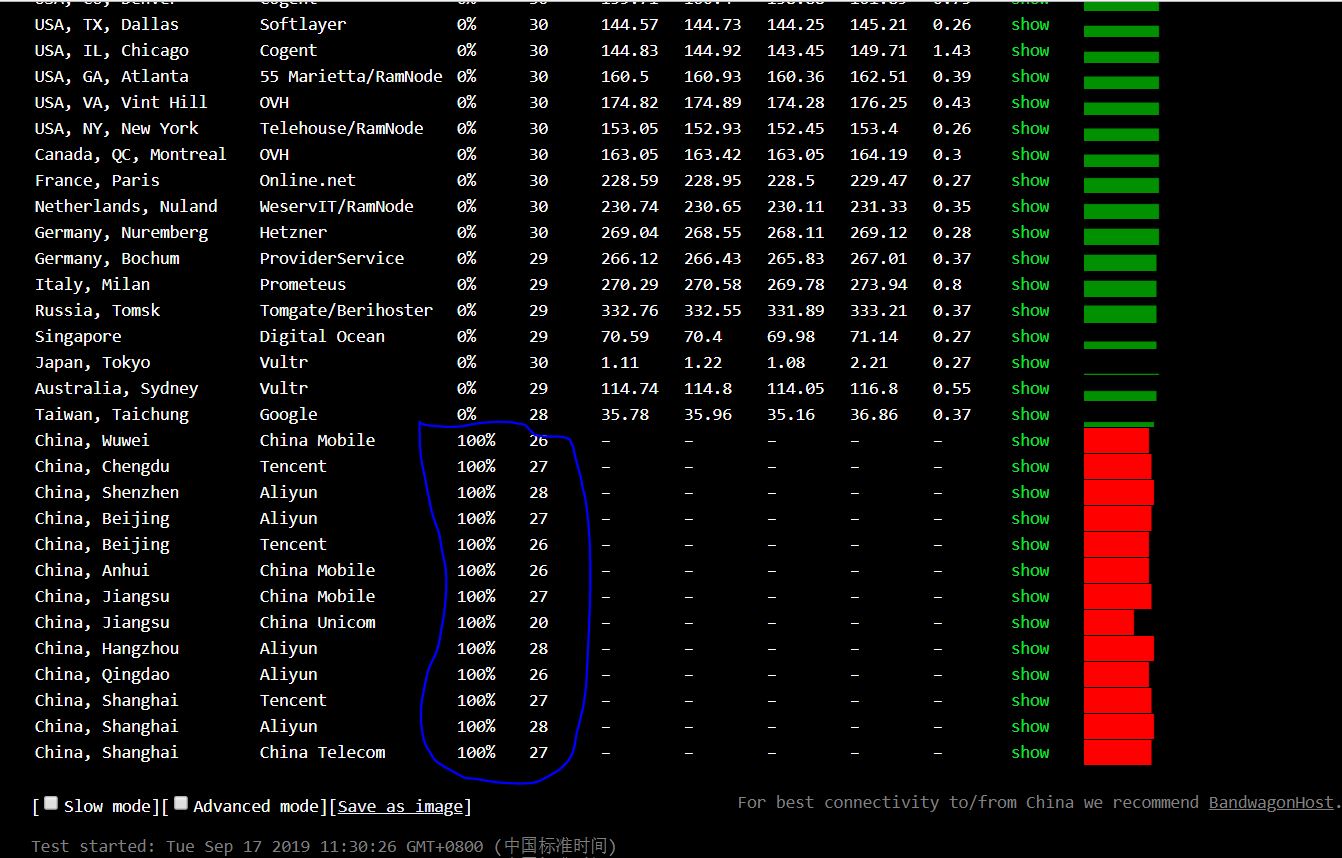Show details for Canada, QC, Montreal
The width and height of the screenshot is (1342, 858).
(1030, 154)
